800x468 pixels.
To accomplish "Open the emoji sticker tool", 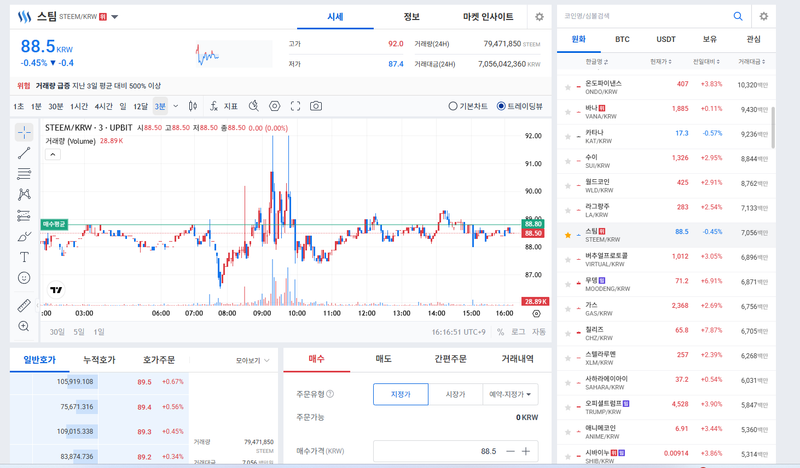I will click(24, 278).
